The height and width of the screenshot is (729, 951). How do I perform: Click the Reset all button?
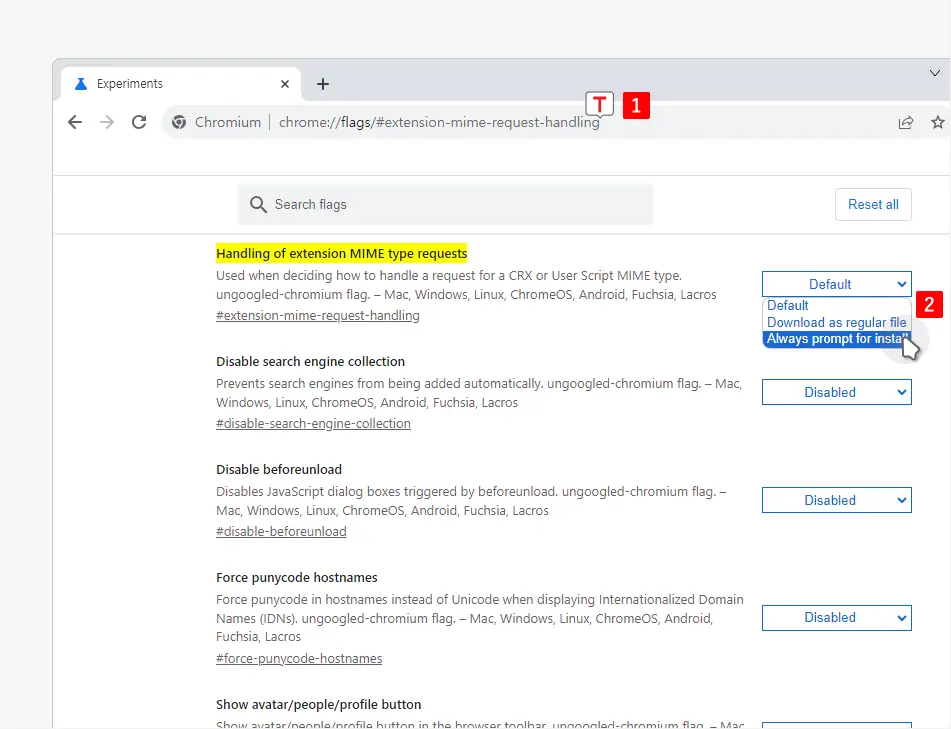tap(873, 204)
